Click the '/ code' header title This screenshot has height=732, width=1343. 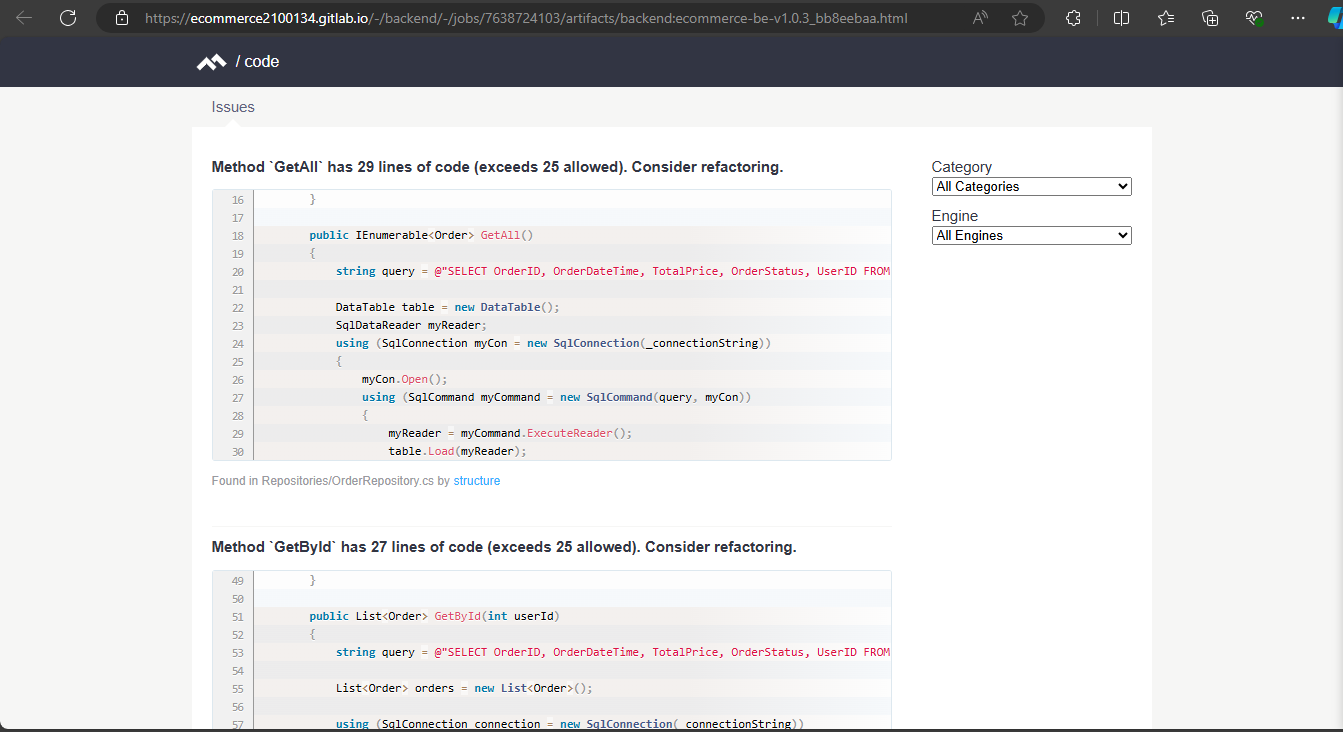pyautogui.click(x=257, y=62)
